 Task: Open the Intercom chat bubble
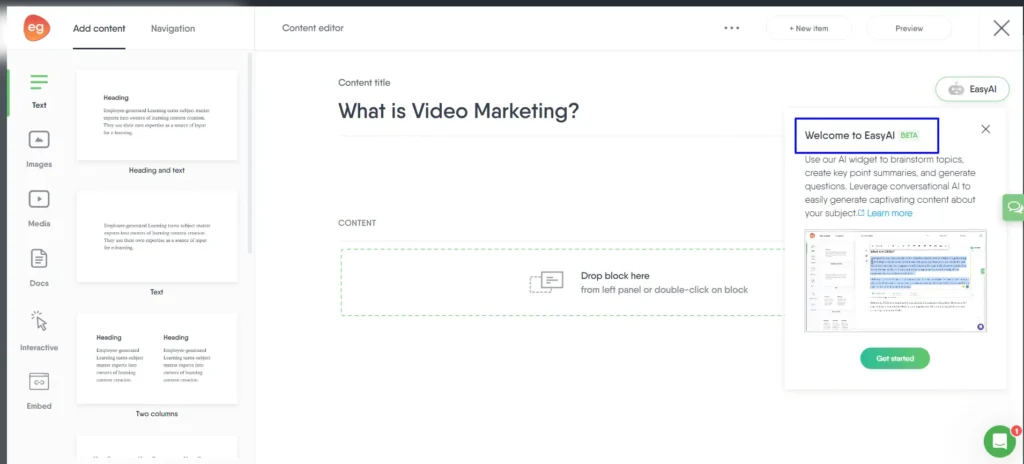click(x=1000, y=441)
